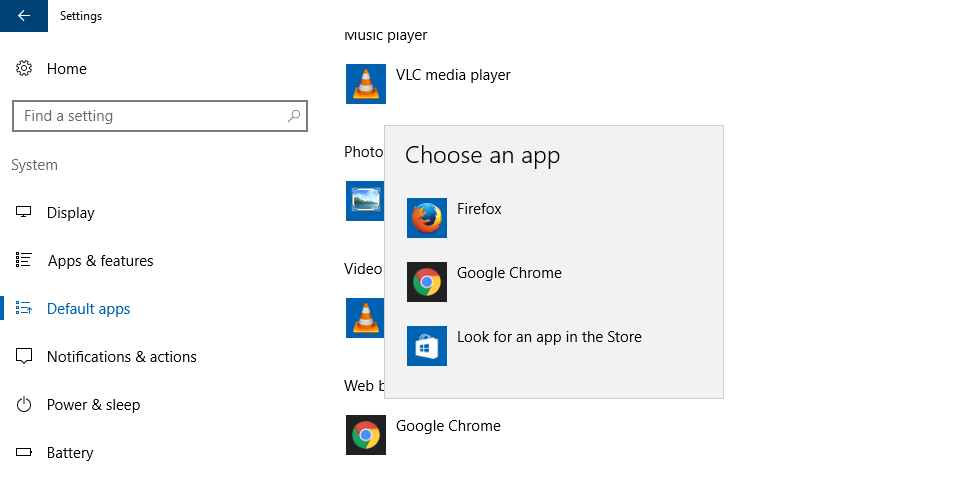This screenshot has height=481, width=963.
Task: Click the Apps & features list icon
Action: [x=24, y=260]
